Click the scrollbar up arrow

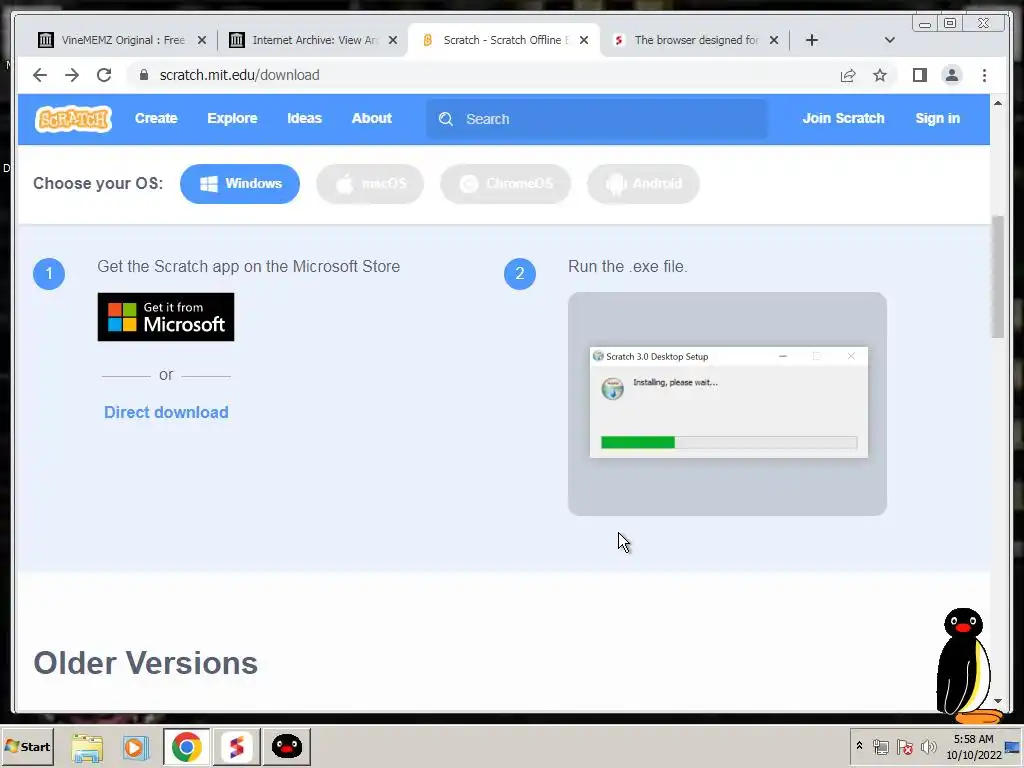click(997, 103)
